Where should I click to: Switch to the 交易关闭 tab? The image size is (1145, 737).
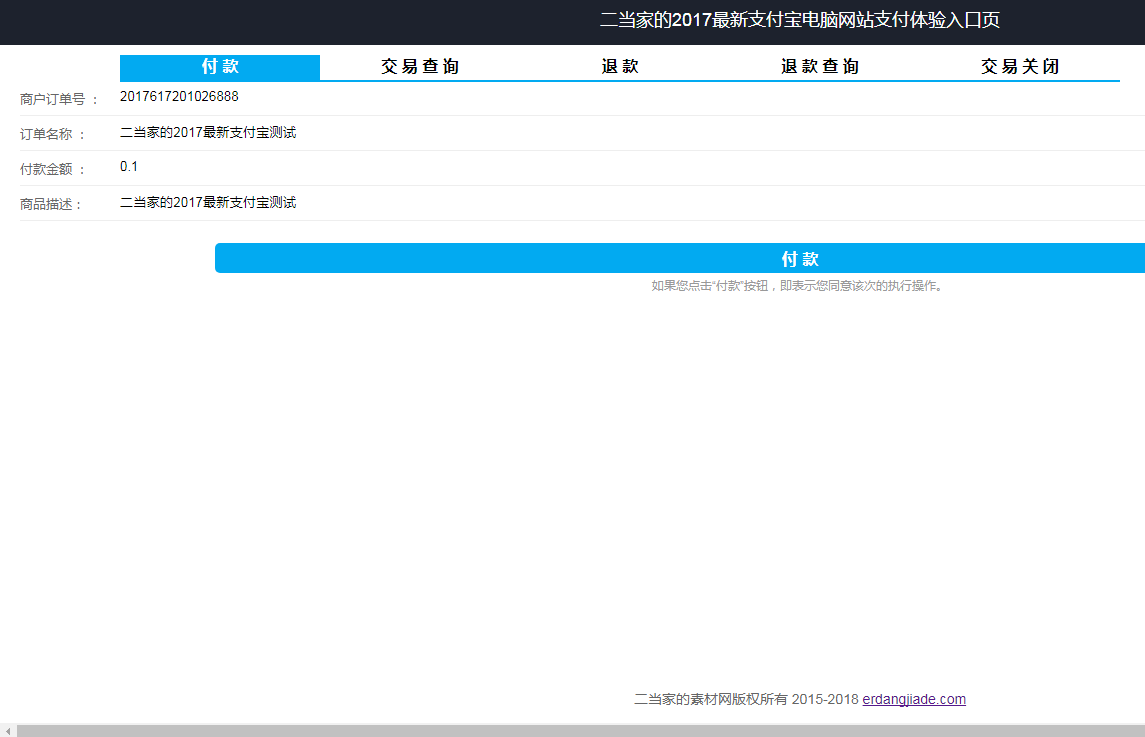pos(1020,67)
